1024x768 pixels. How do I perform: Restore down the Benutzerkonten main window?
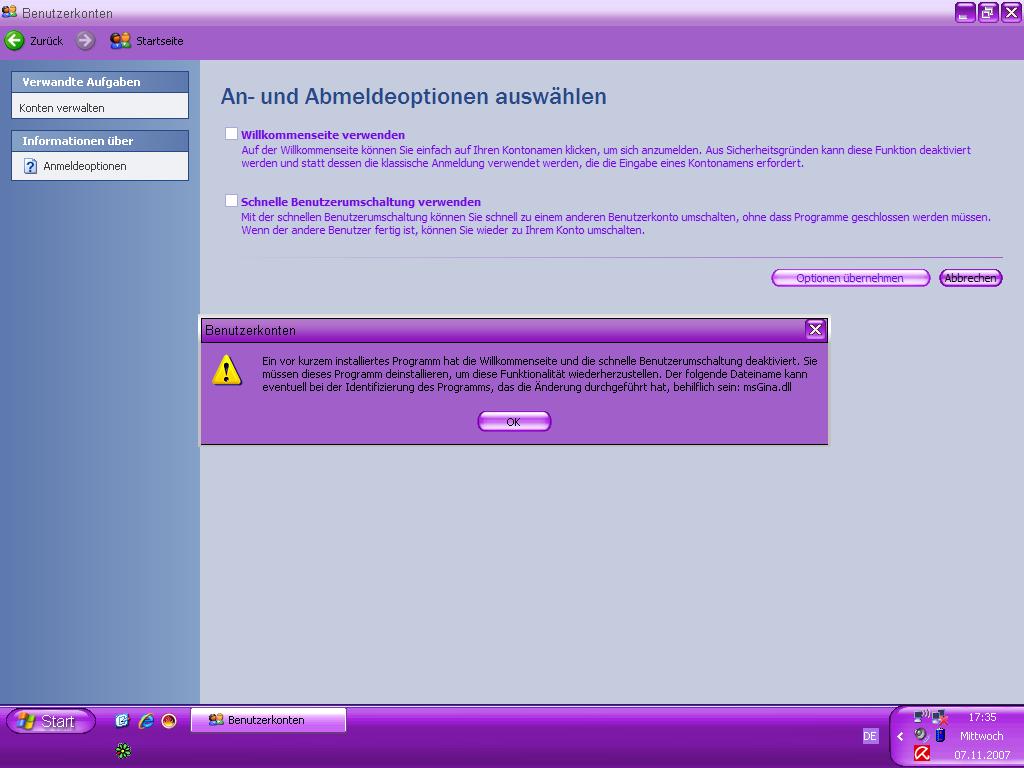click(x=988, y=12)
